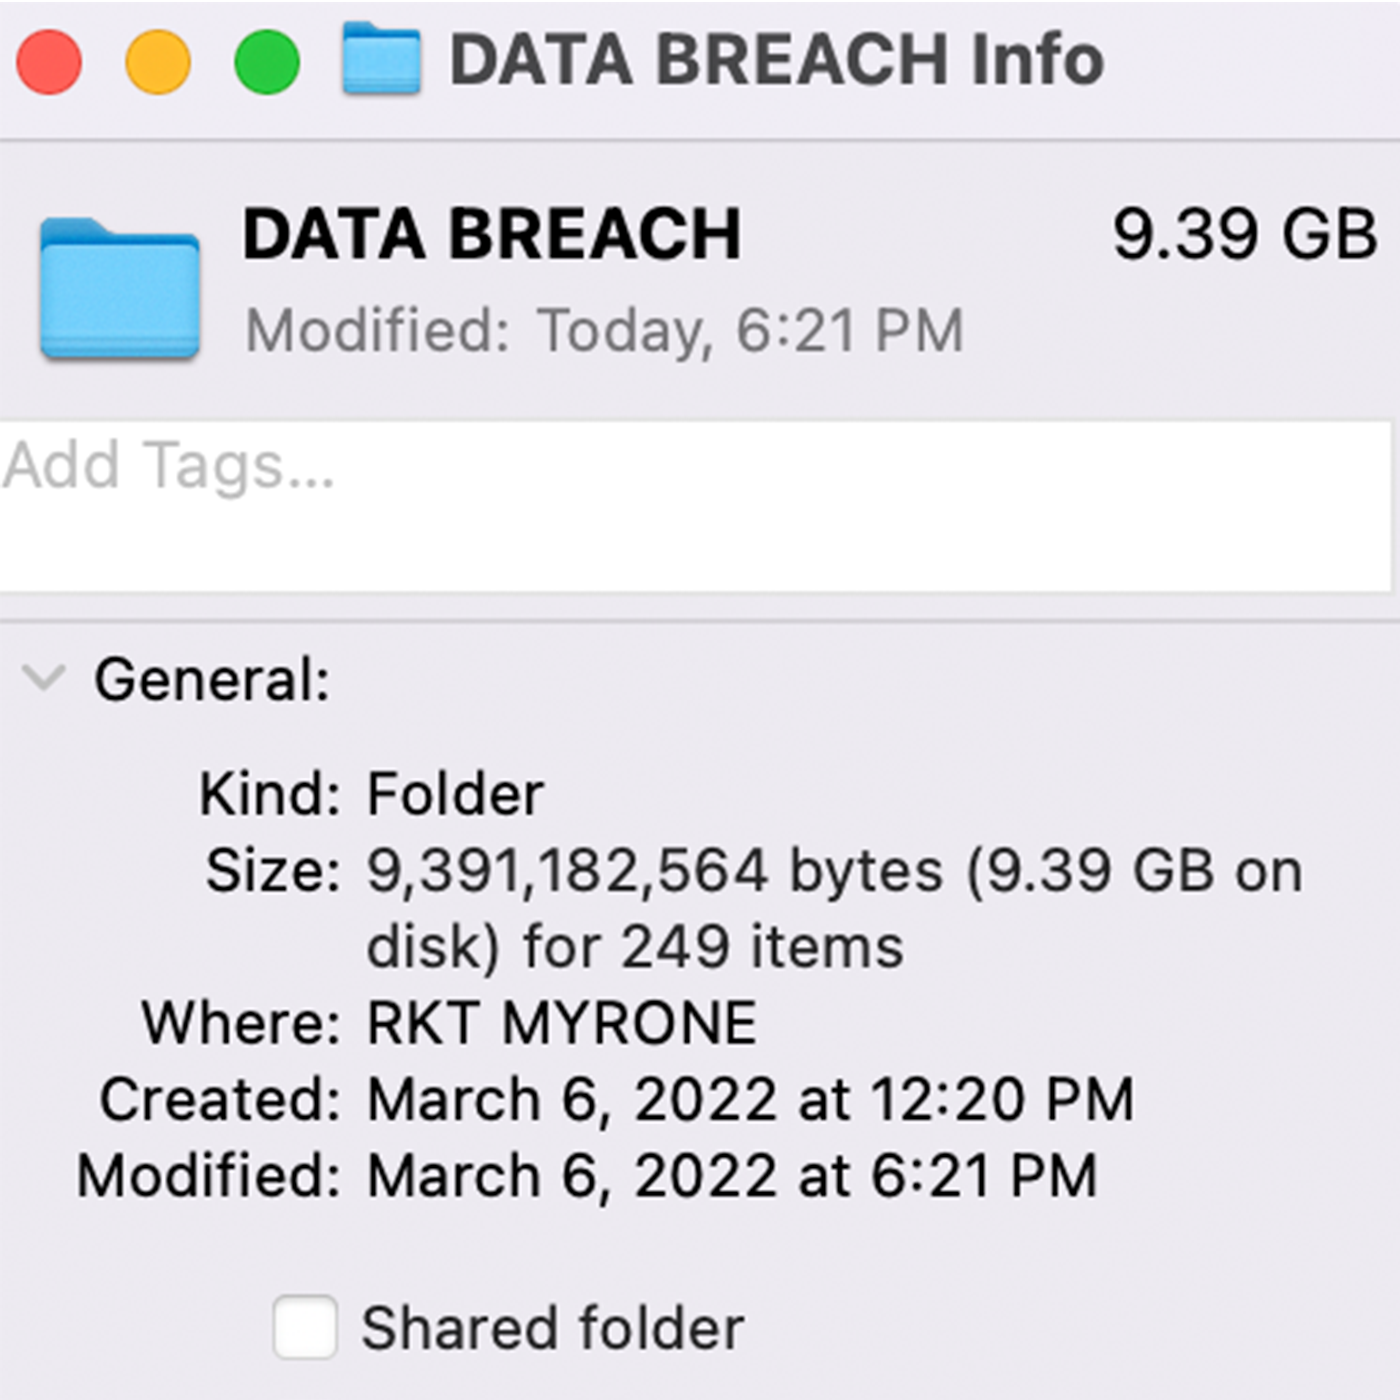Select the large DATA BREACH folder icon
1400x1400 pixels.
[120, 288]
